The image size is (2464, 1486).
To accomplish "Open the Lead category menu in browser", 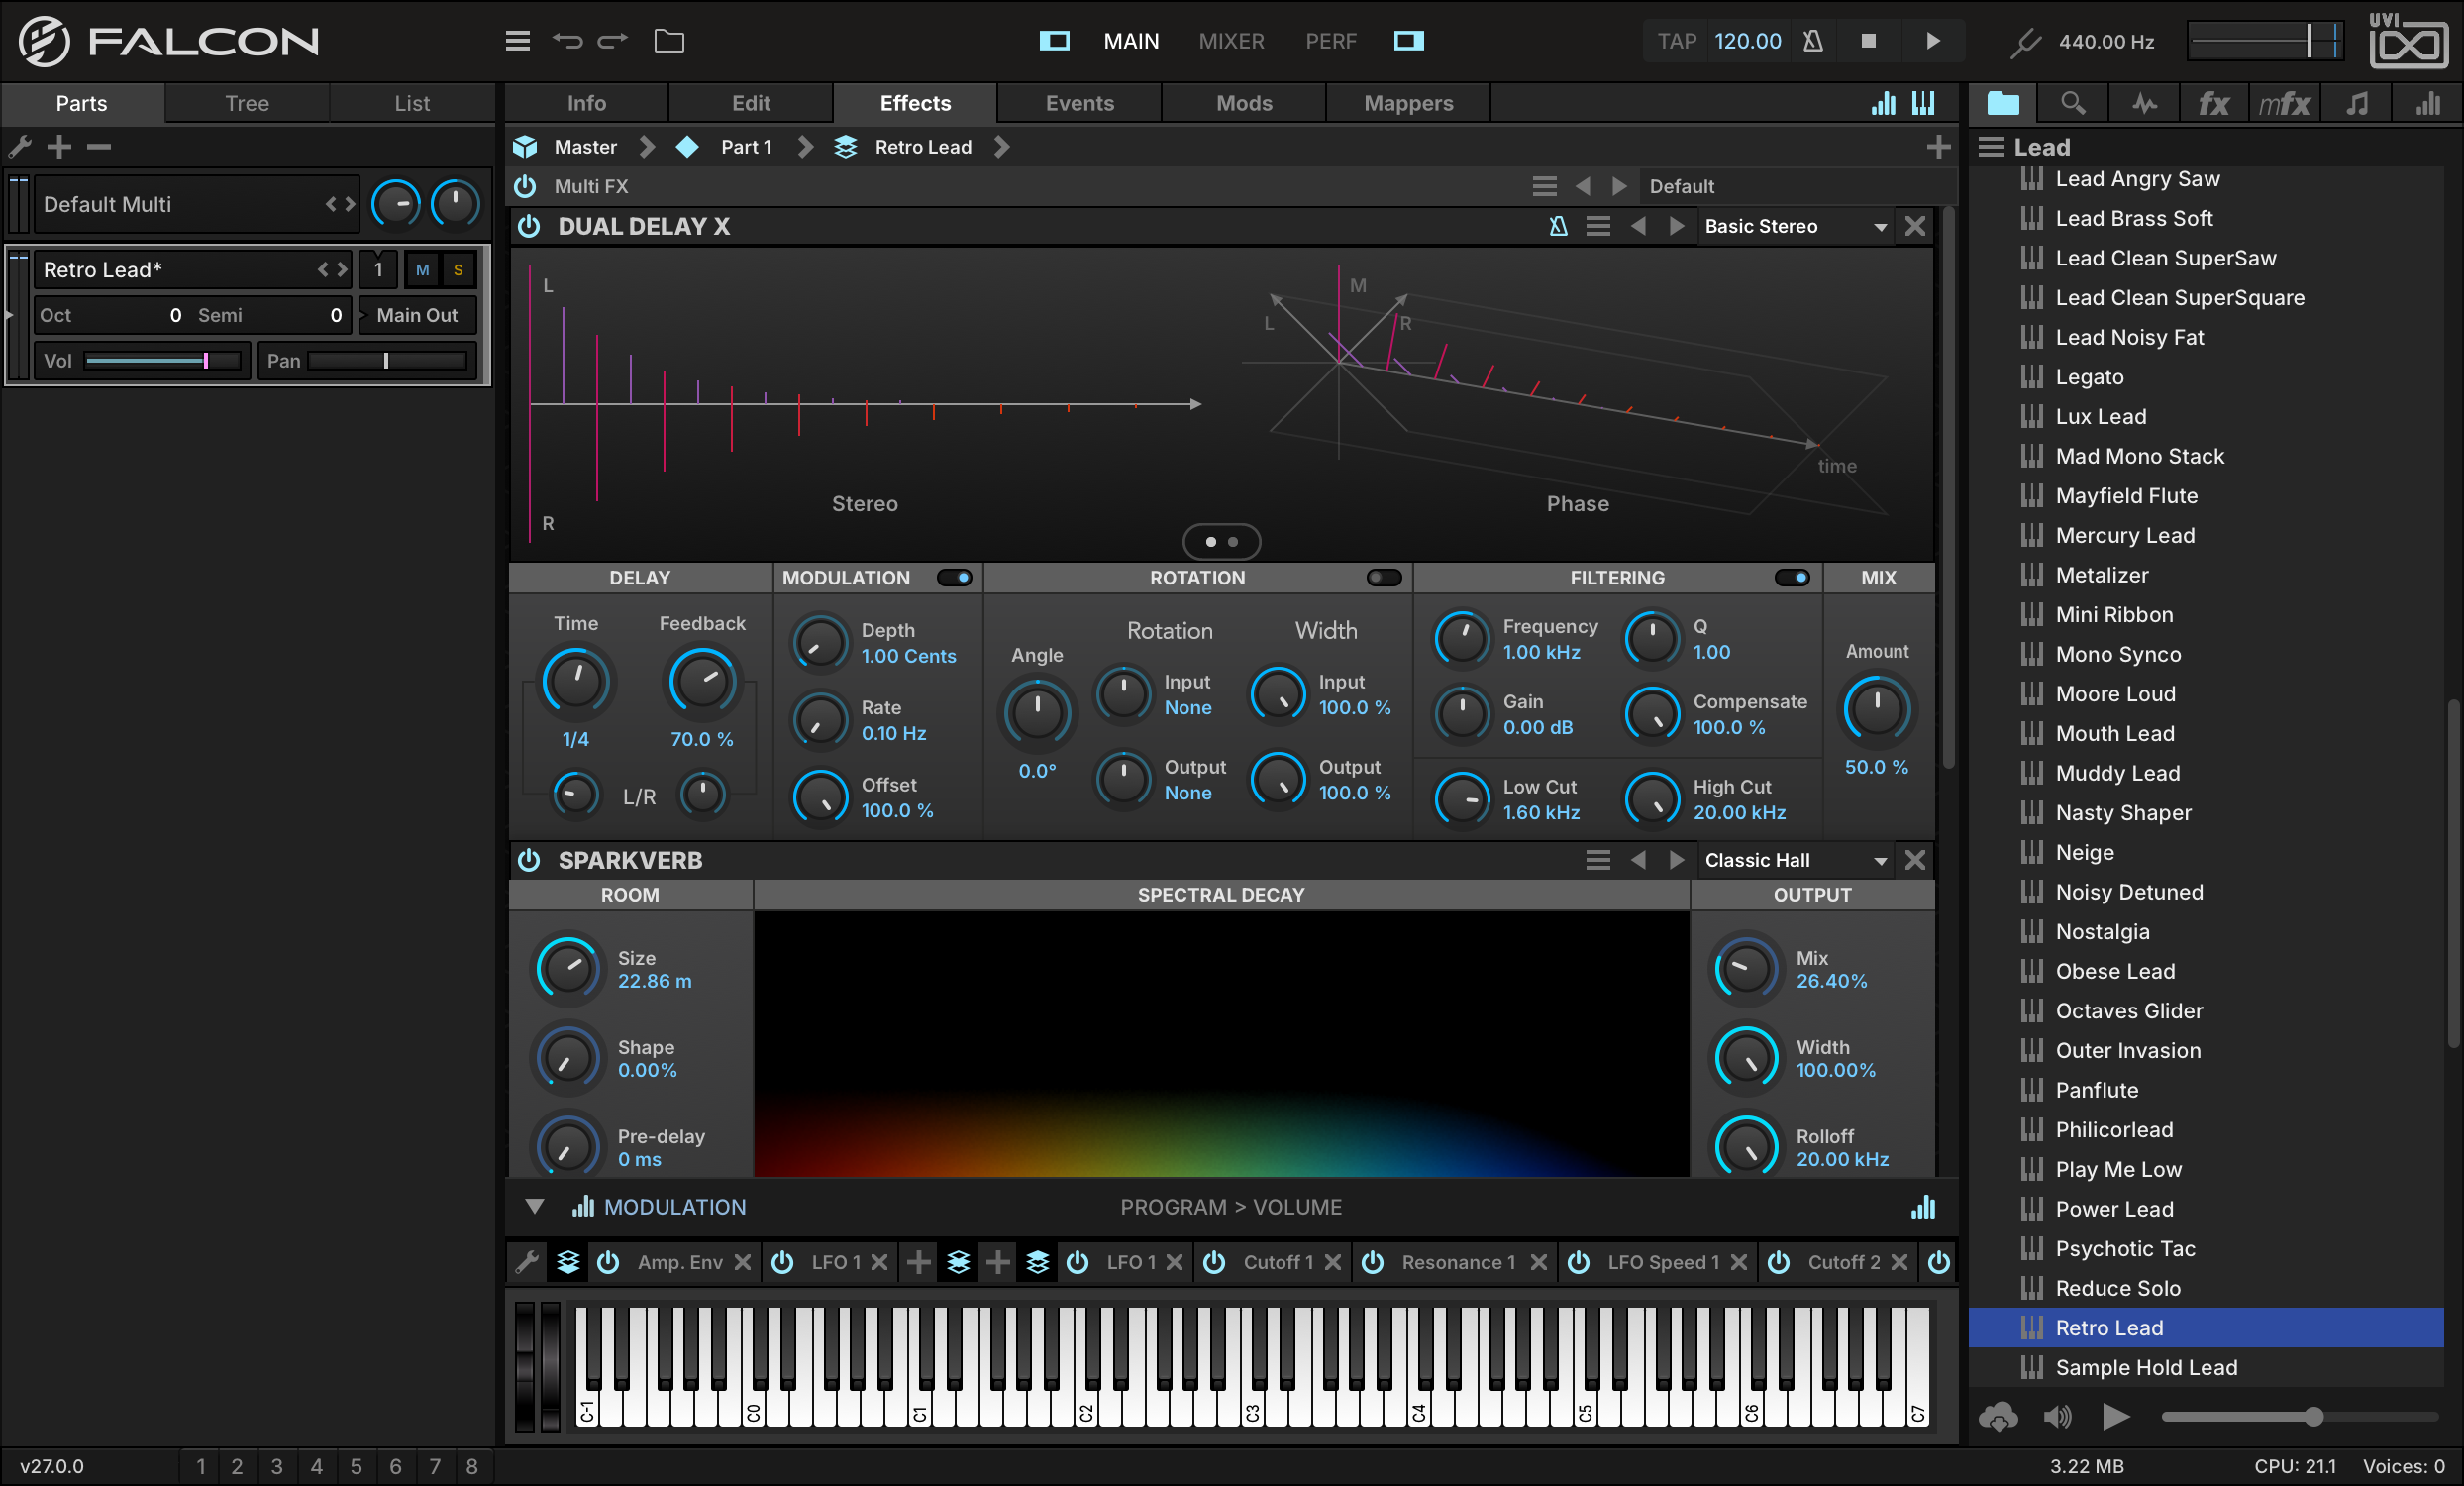I will click(1991, 147).
